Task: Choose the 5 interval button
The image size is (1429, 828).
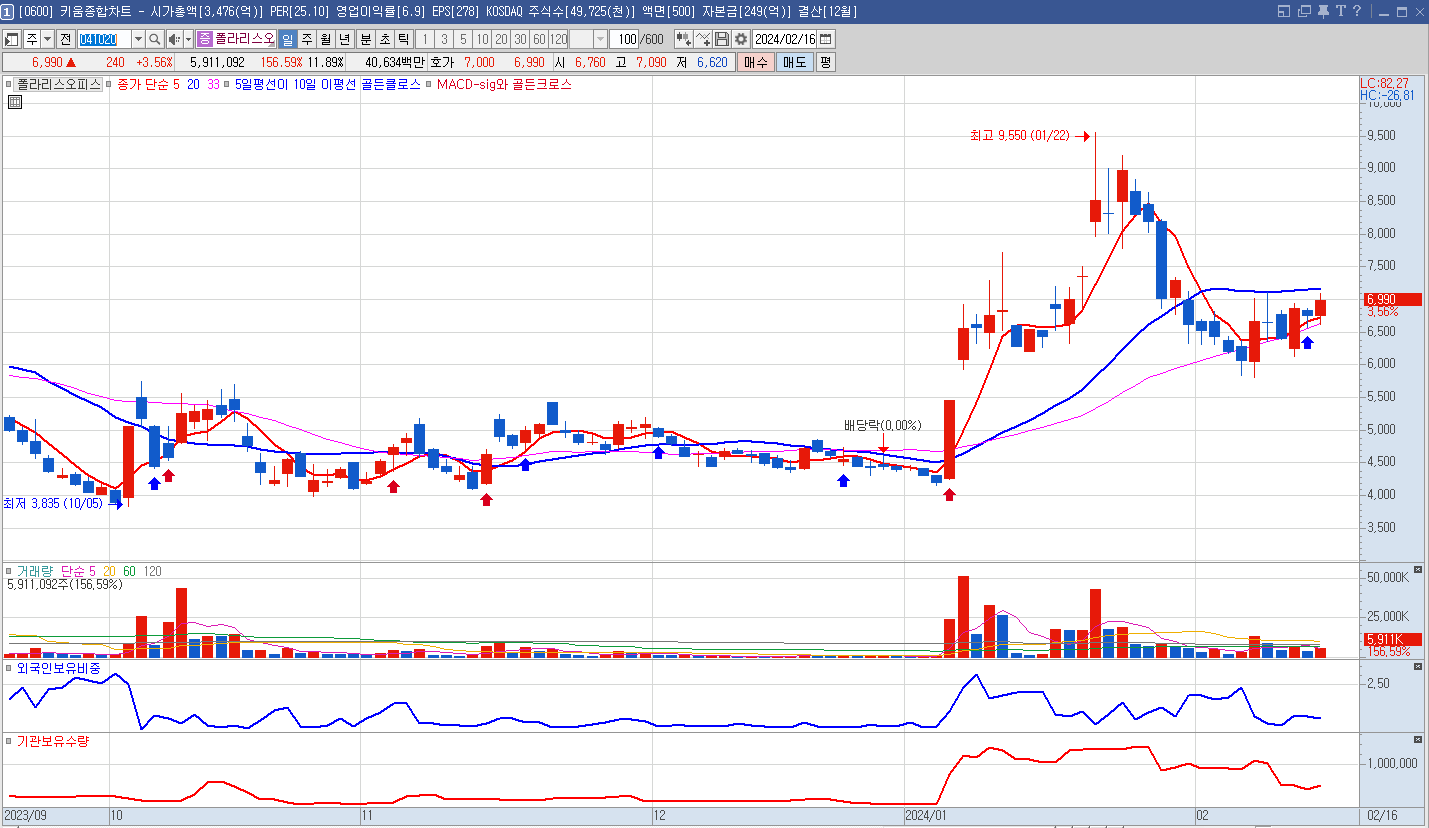Action: [x=463, y=39]
